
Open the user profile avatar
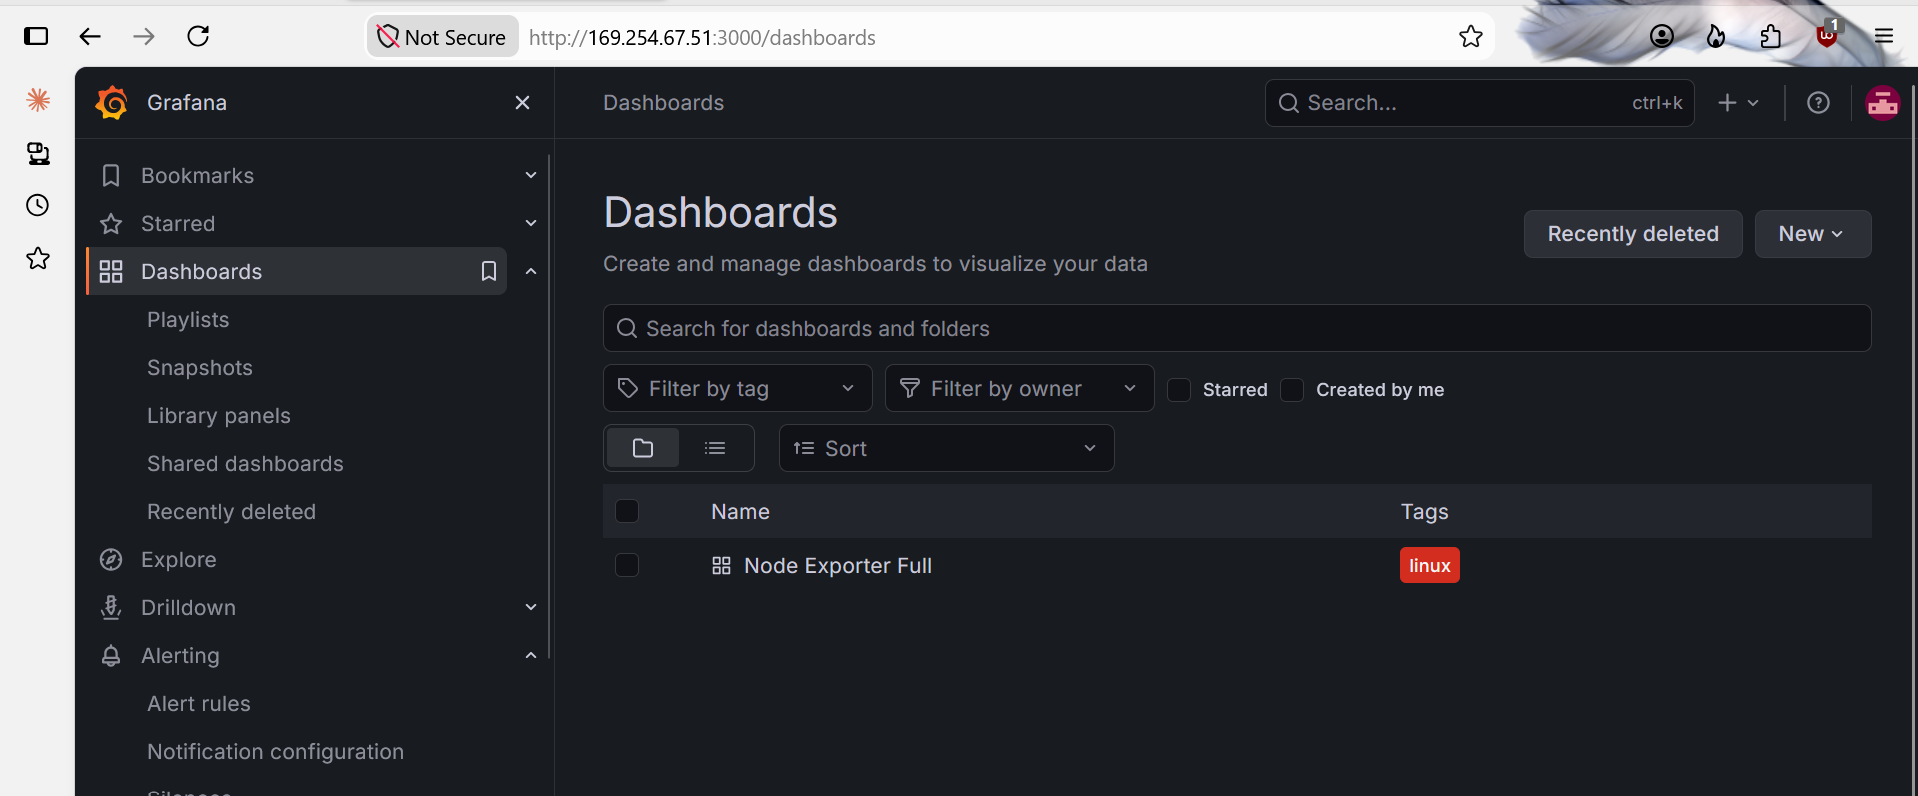click(1882, 103)
